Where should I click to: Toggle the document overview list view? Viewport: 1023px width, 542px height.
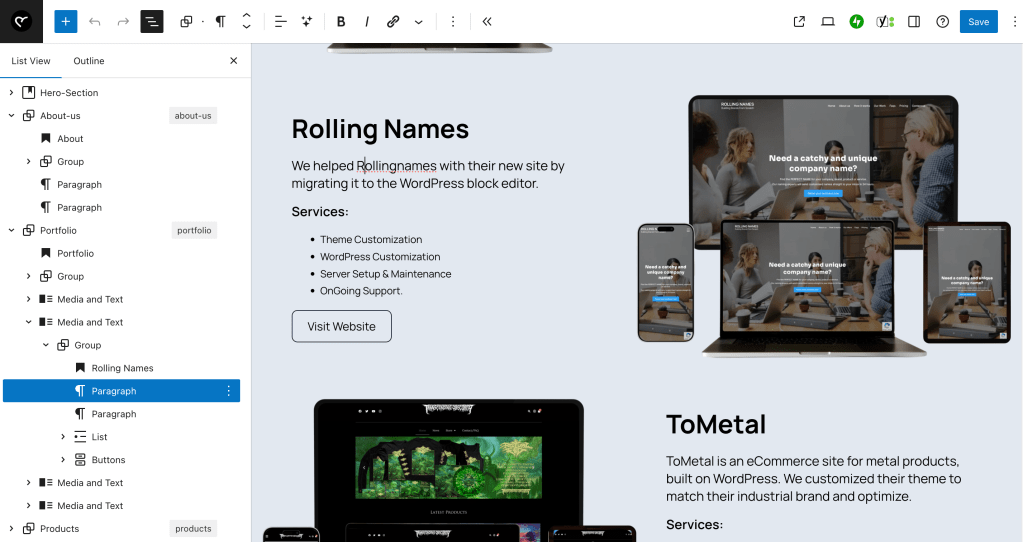151,22
